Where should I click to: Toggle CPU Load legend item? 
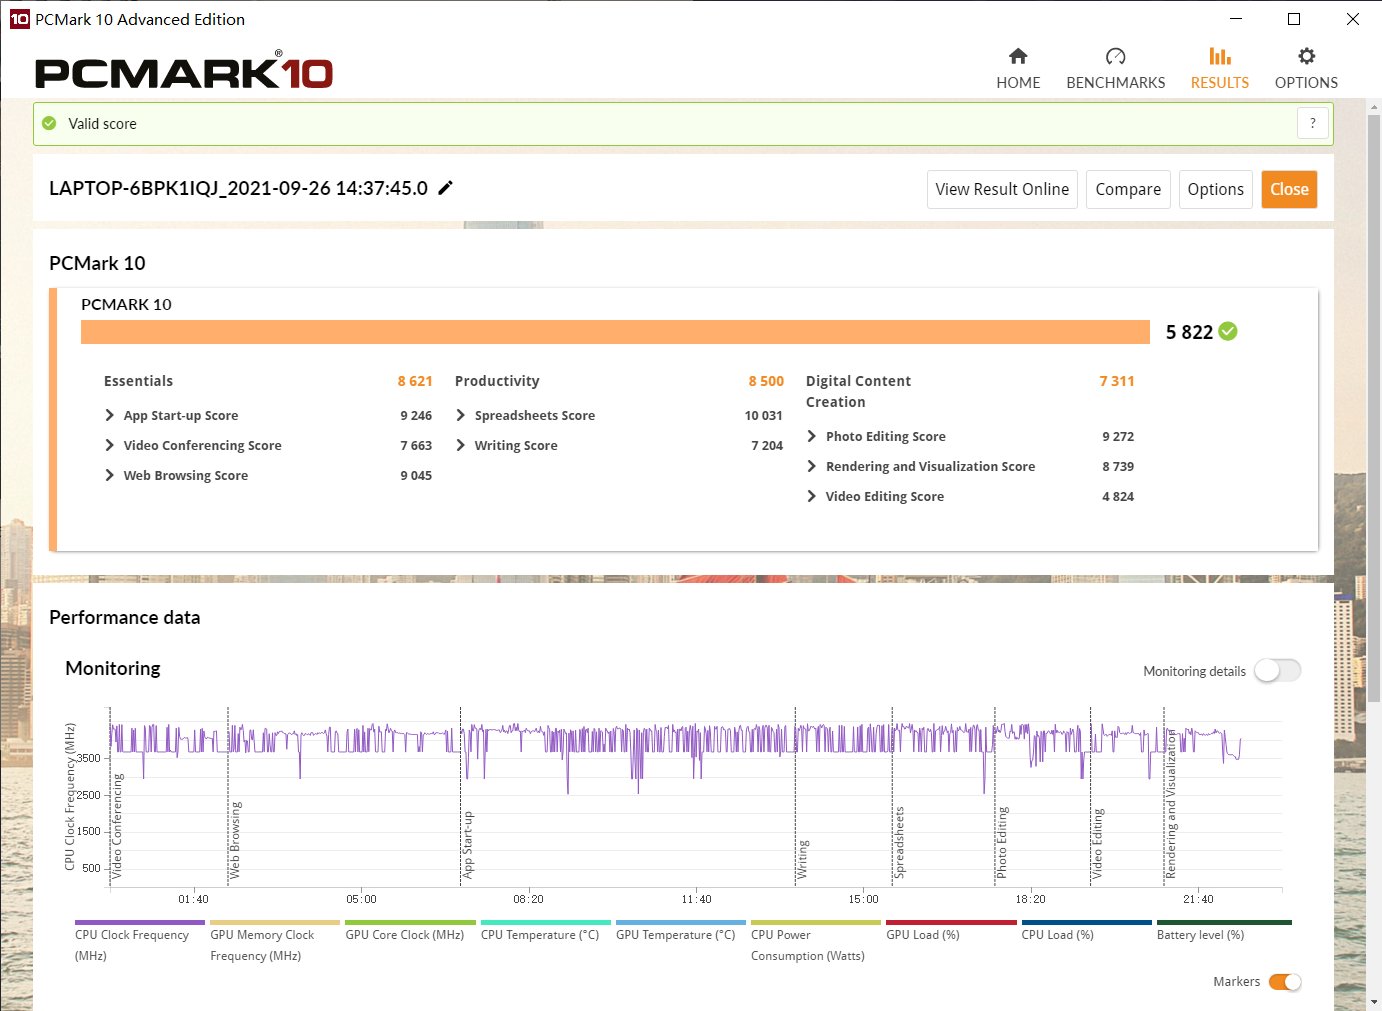click(1086, 933)
